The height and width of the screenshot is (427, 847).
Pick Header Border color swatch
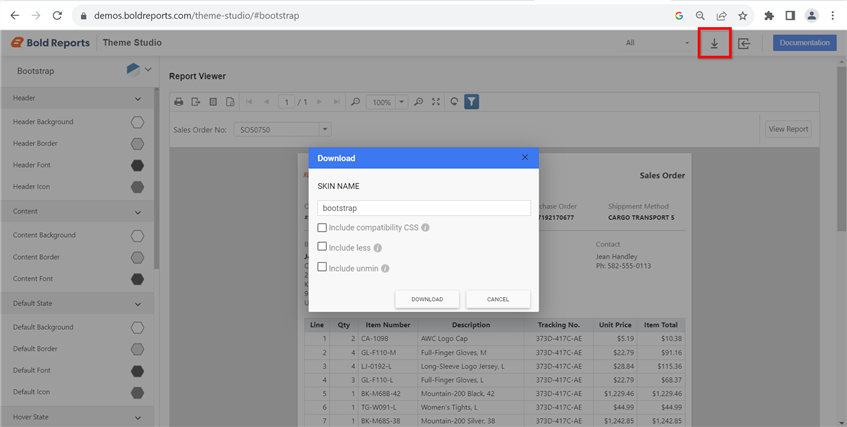click(x=137, y=144)
